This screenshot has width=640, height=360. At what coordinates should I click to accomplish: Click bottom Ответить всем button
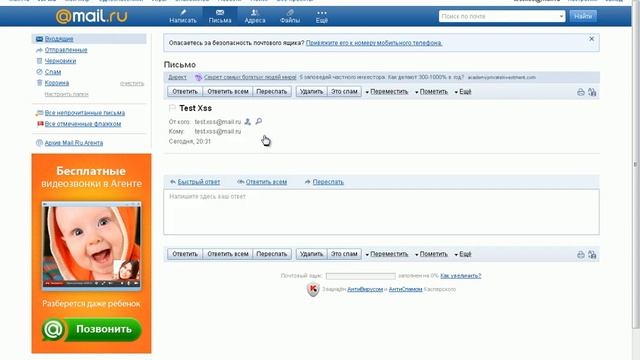(228, 254)
